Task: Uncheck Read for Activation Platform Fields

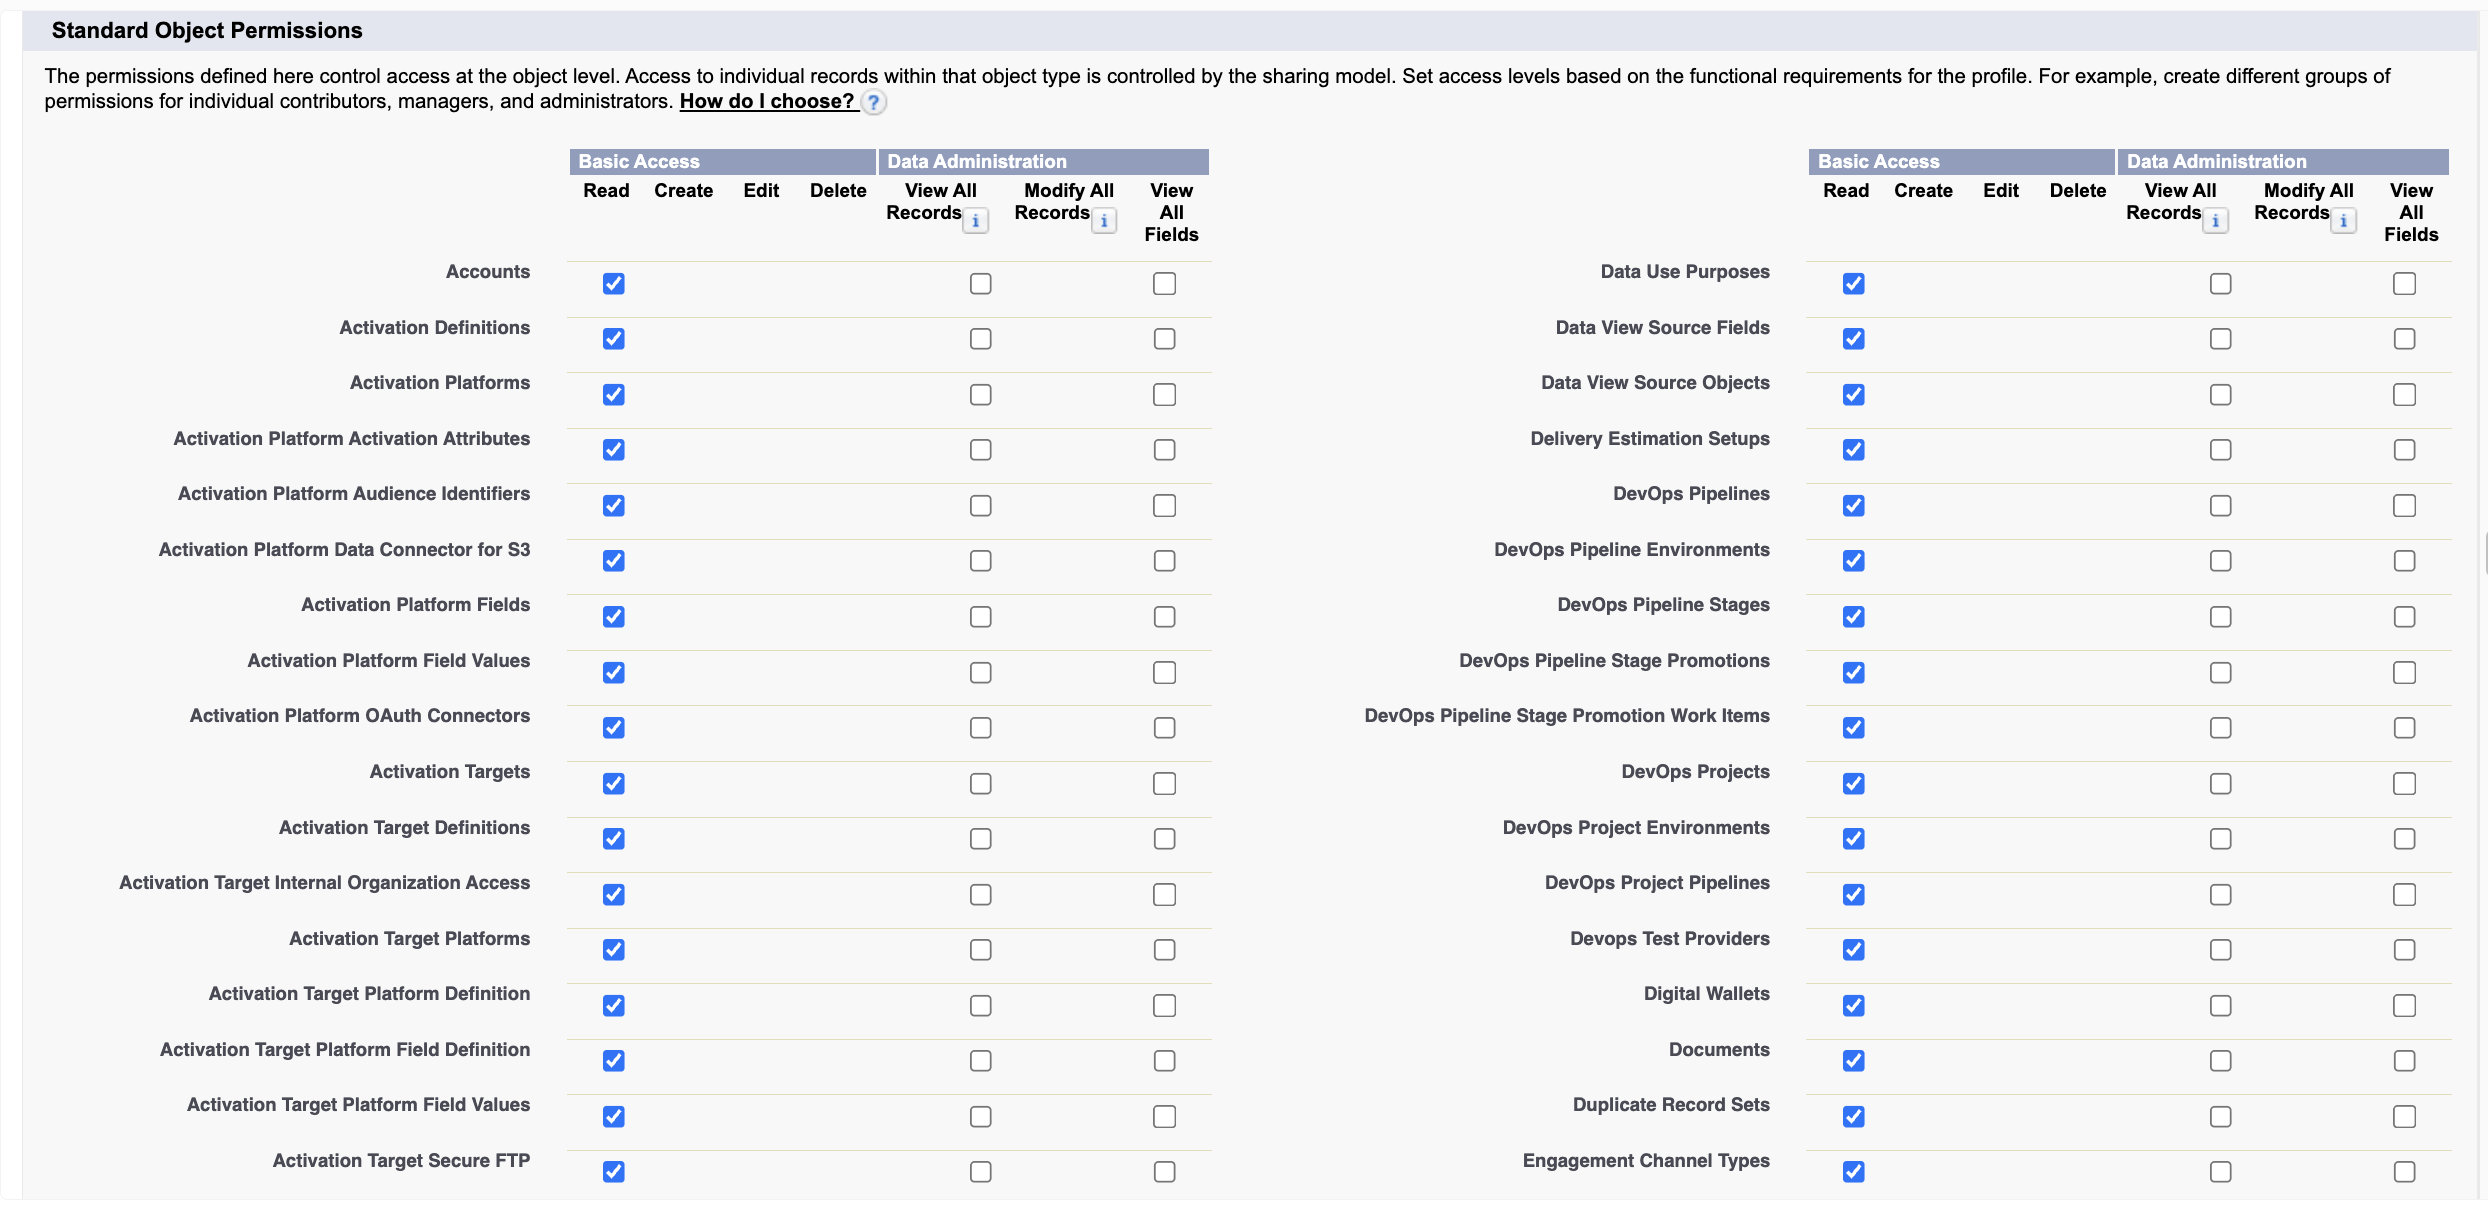Action: pos(614,617)
